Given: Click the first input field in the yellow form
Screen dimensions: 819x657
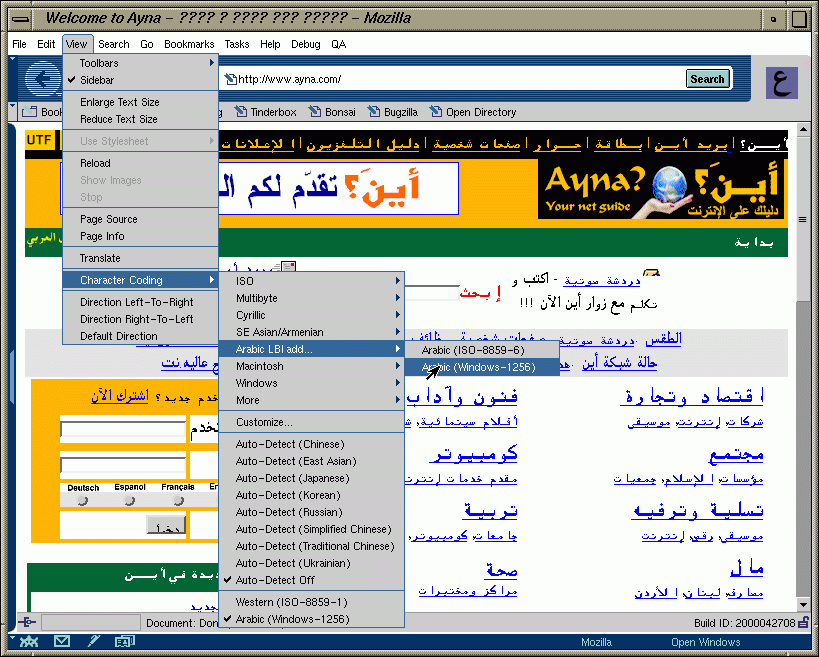Looking at the screenshot, I should pos(123,429).
